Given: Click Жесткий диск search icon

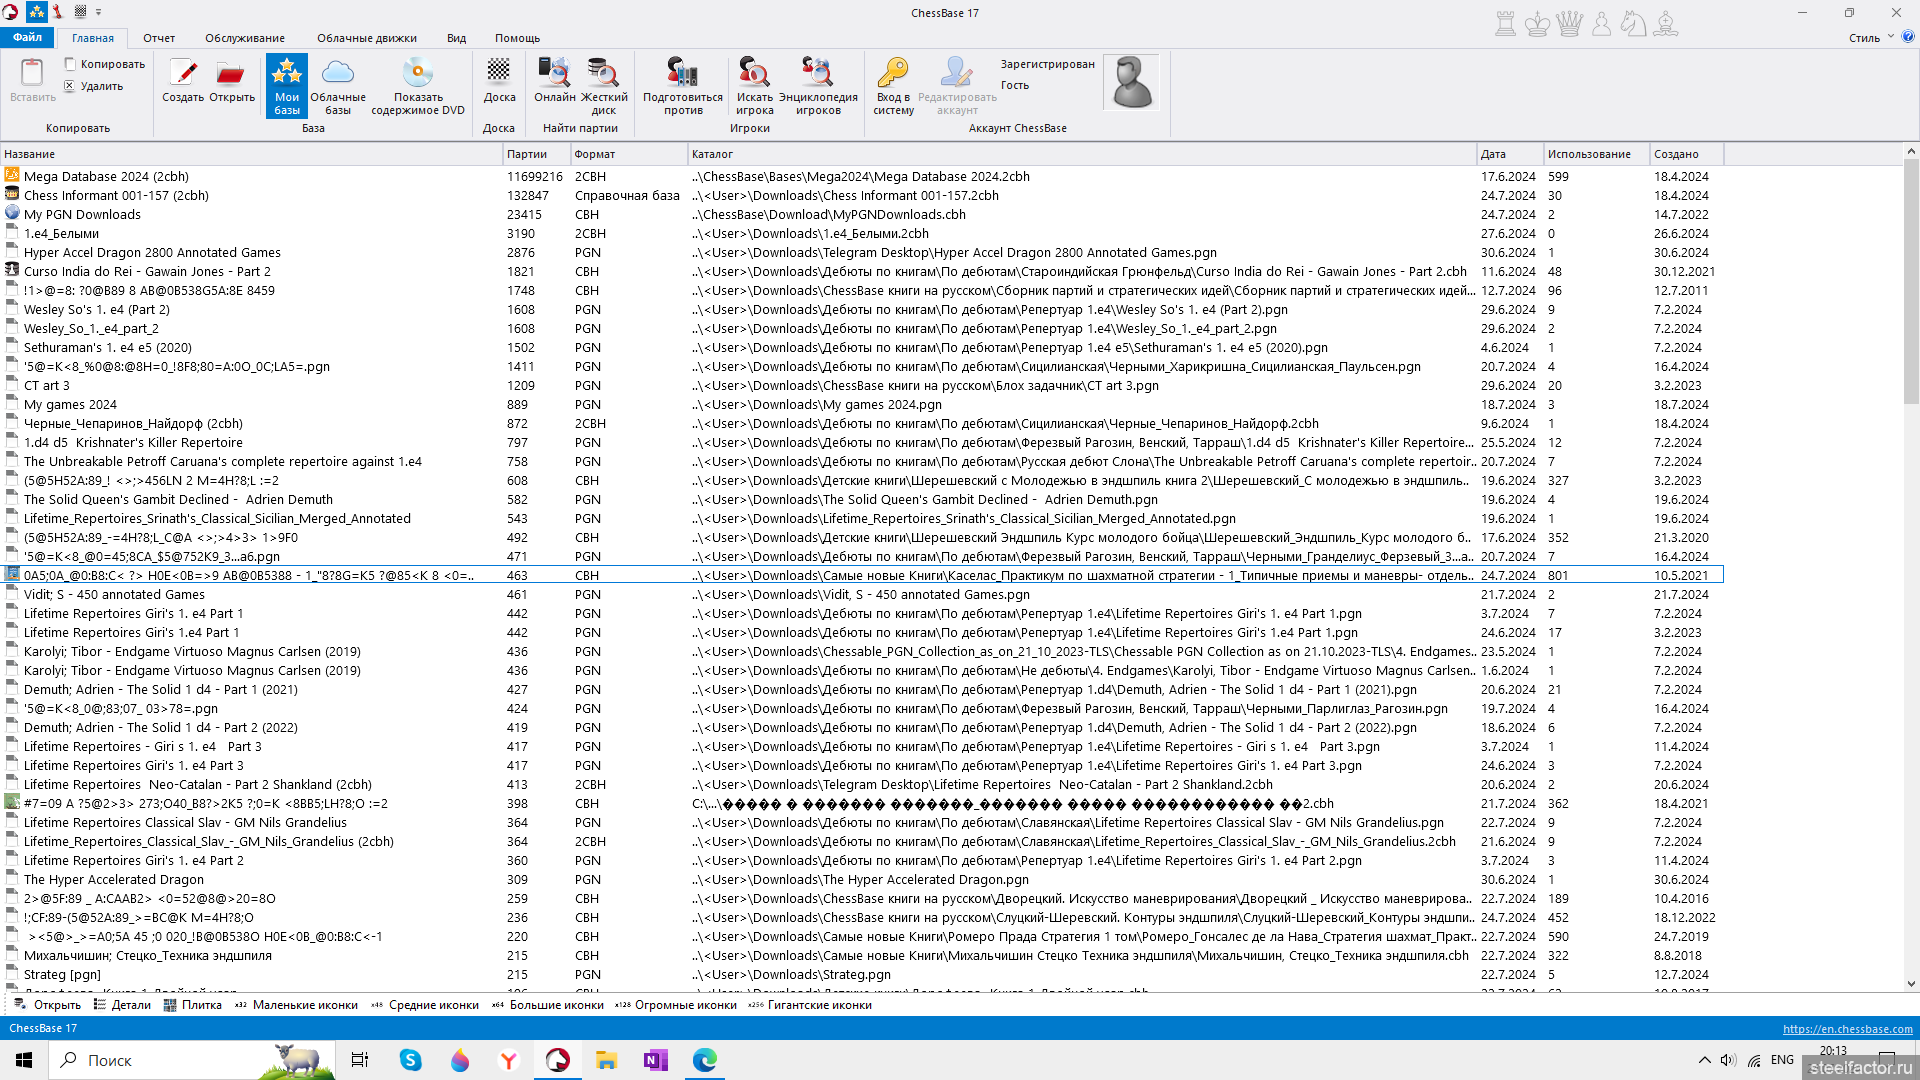Looking at the screenshot, I should [604, 85].
